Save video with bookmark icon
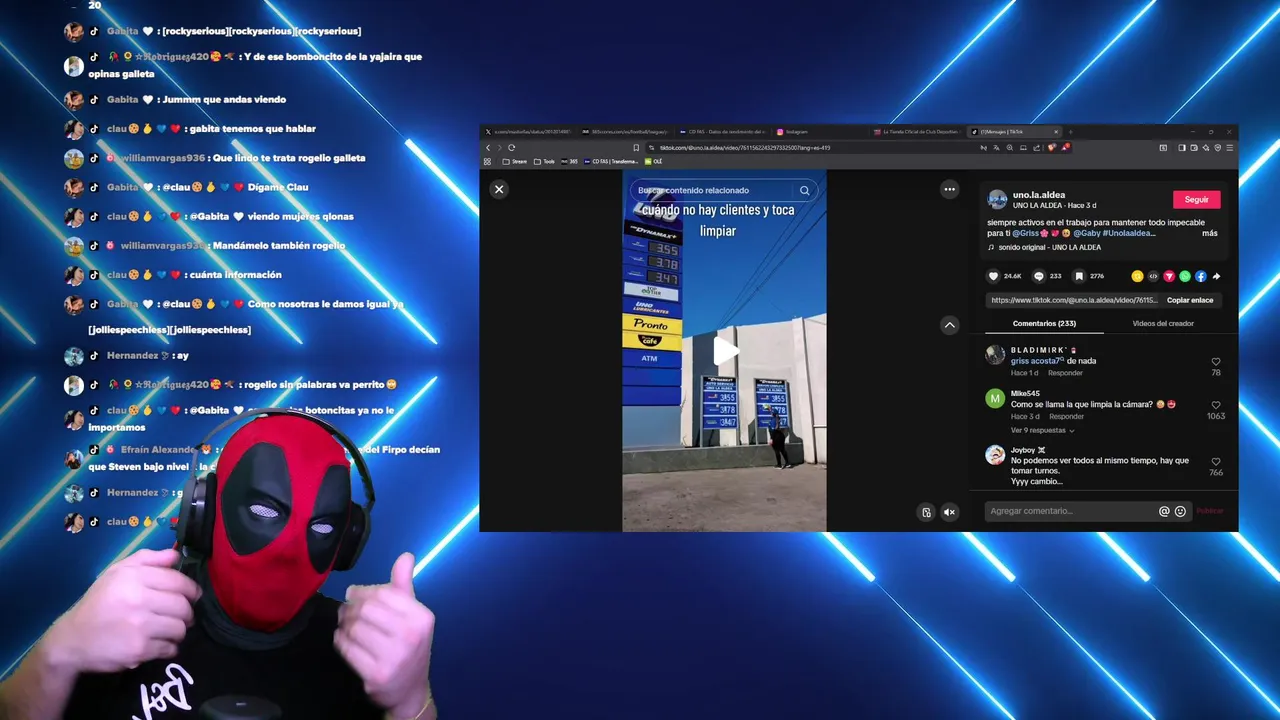Viewport: 1280px width, 720px height. [x=1079, y=276]
